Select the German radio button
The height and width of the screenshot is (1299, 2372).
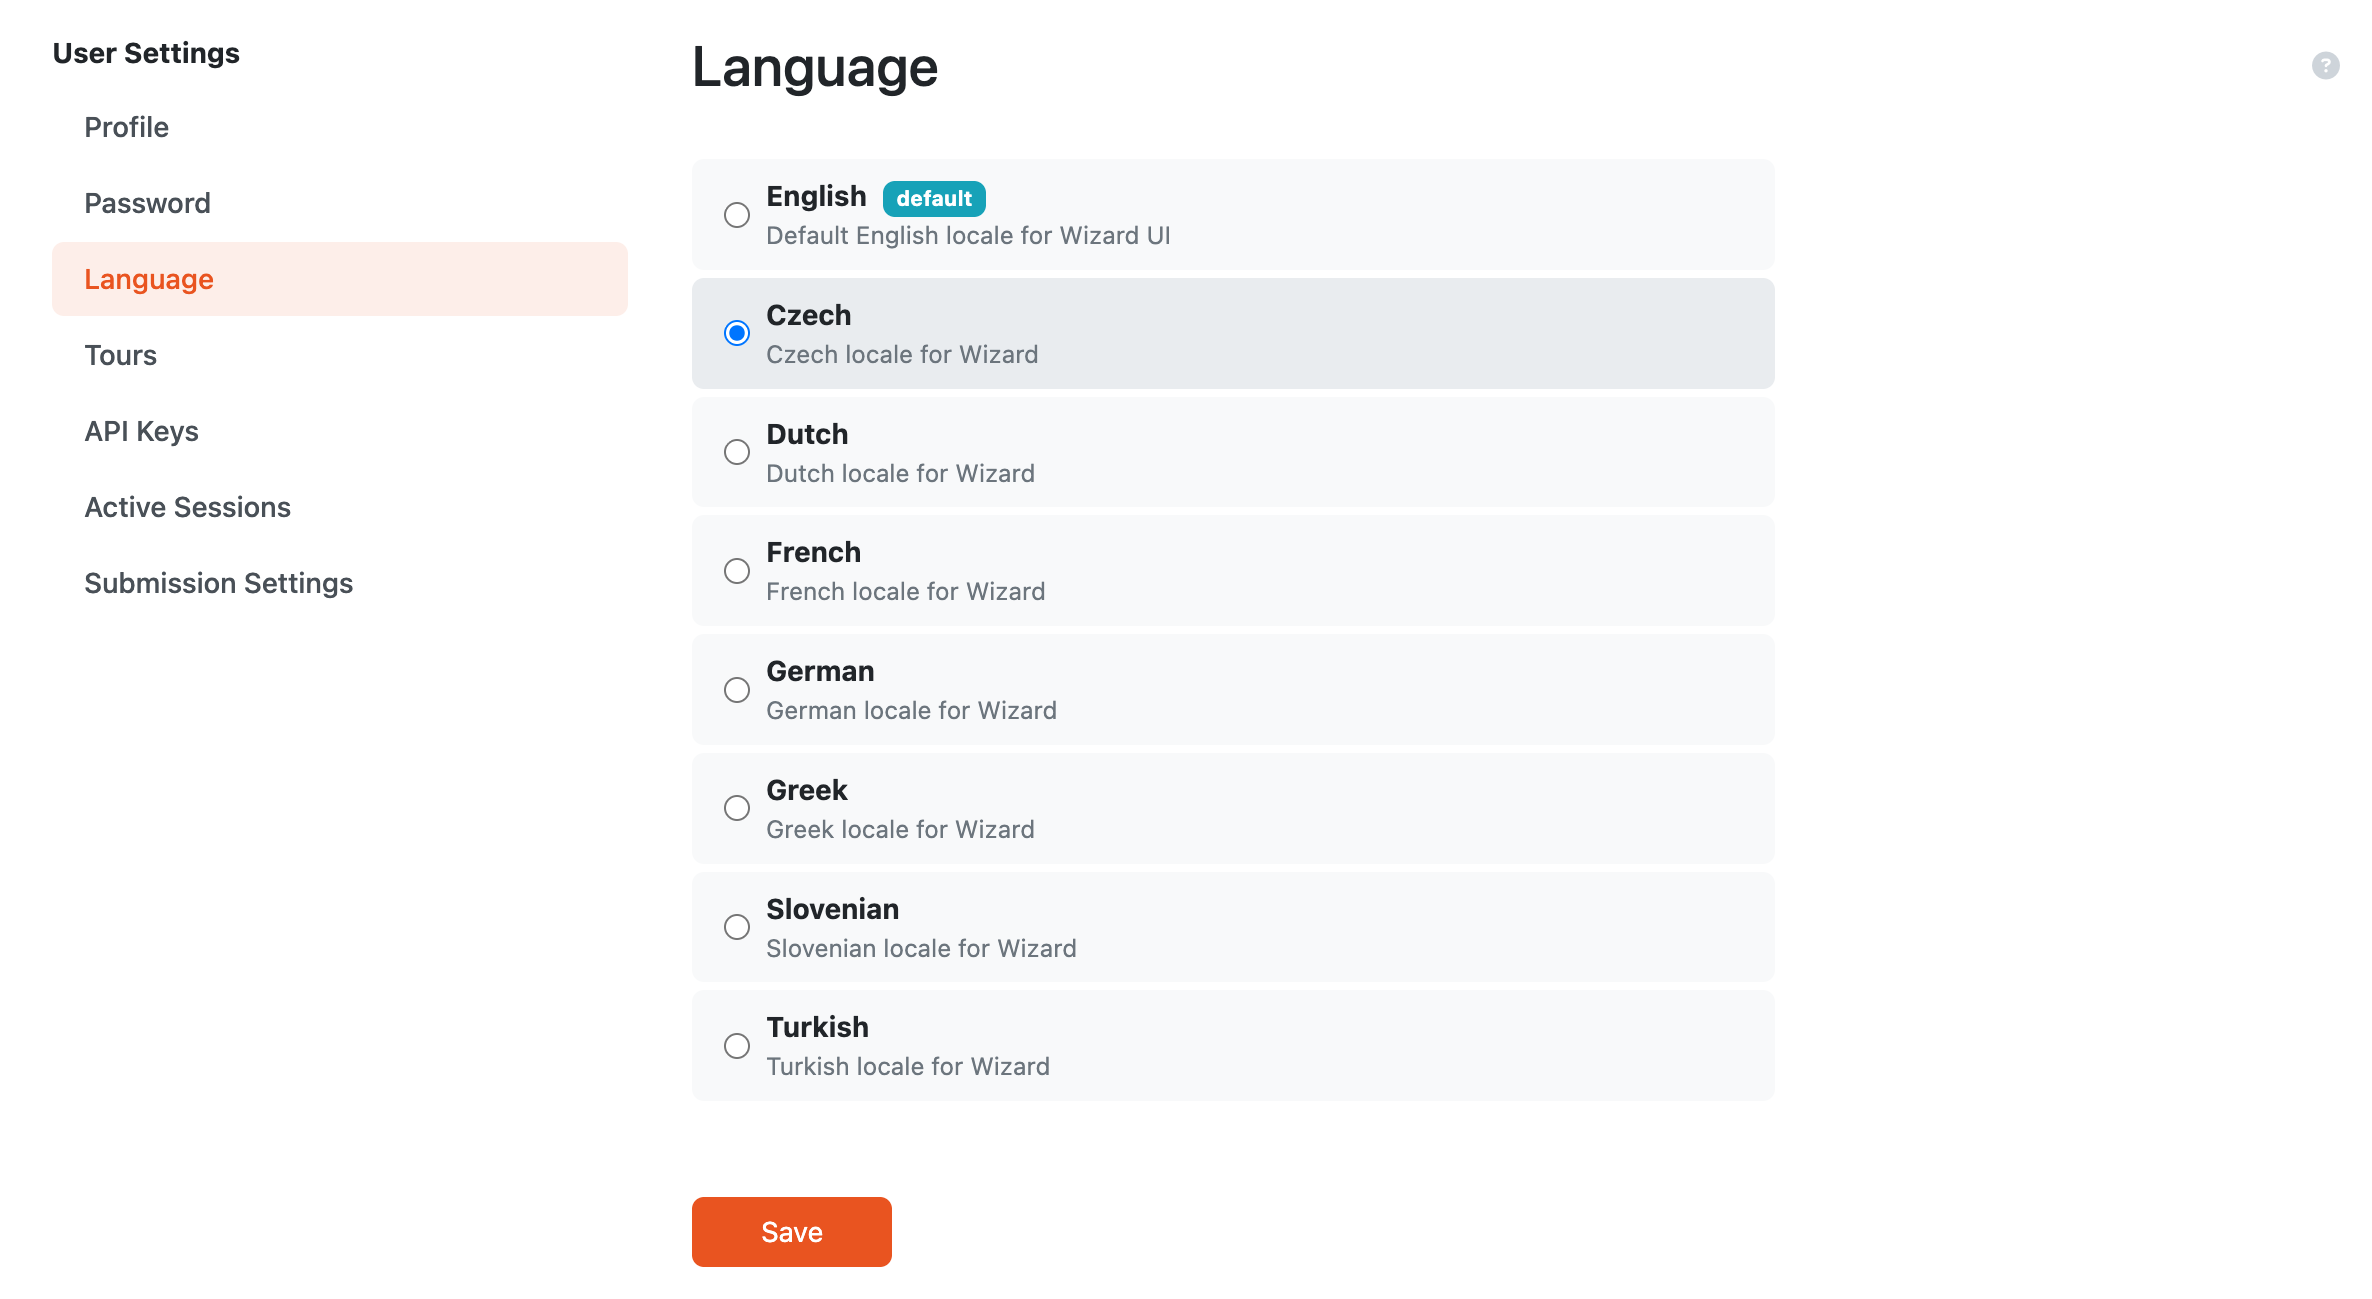[x=737, y=690]
